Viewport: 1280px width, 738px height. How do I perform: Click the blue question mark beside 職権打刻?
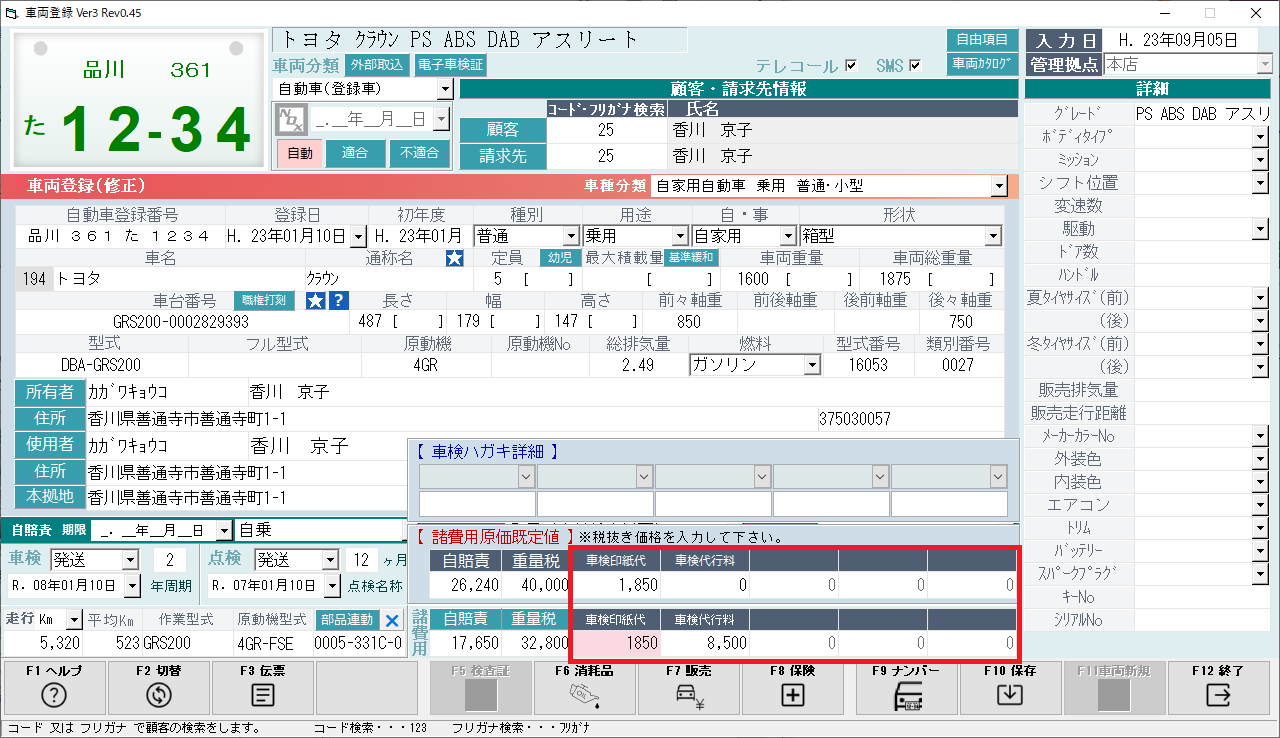[x=339, y=301]
